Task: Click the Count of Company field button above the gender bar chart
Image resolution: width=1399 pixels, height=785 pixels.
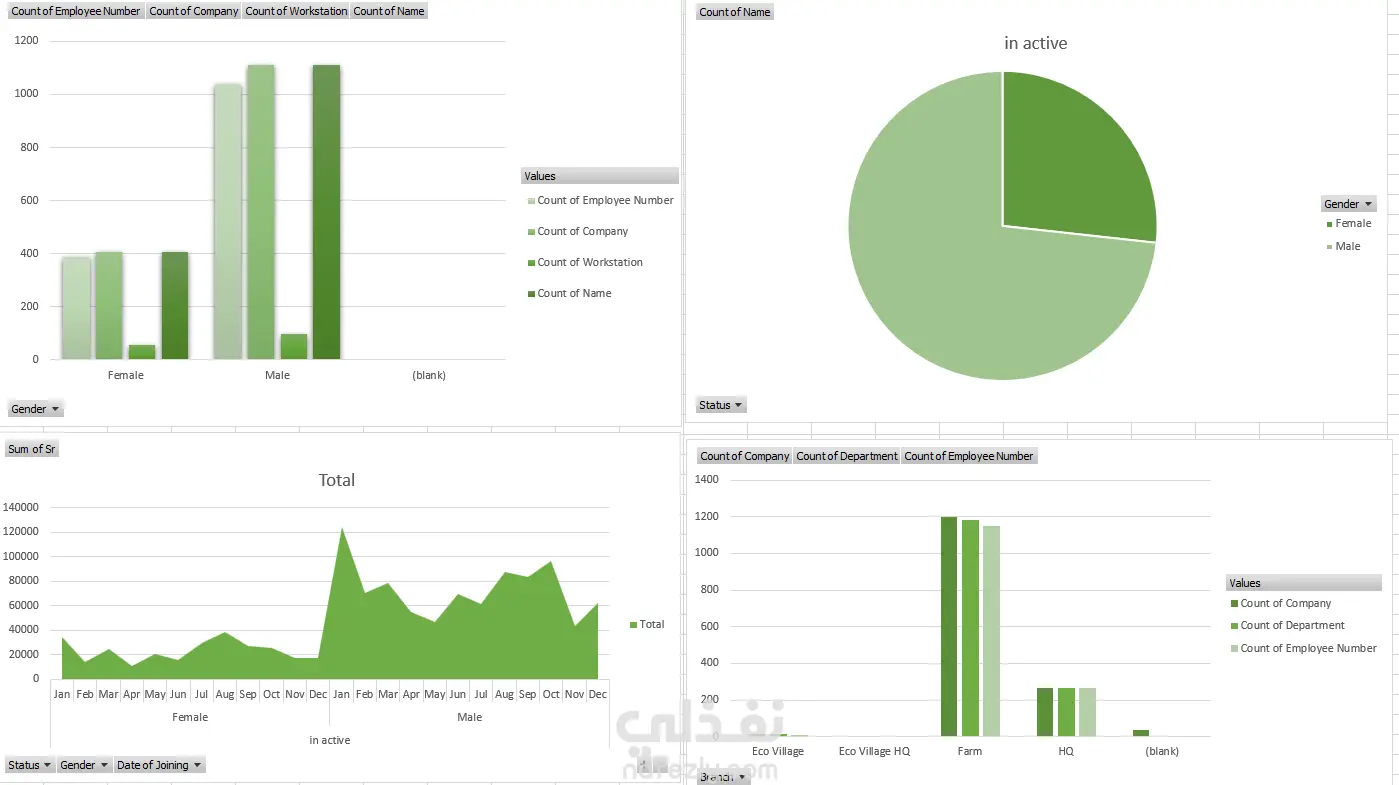Action: [x=194, y=11]
